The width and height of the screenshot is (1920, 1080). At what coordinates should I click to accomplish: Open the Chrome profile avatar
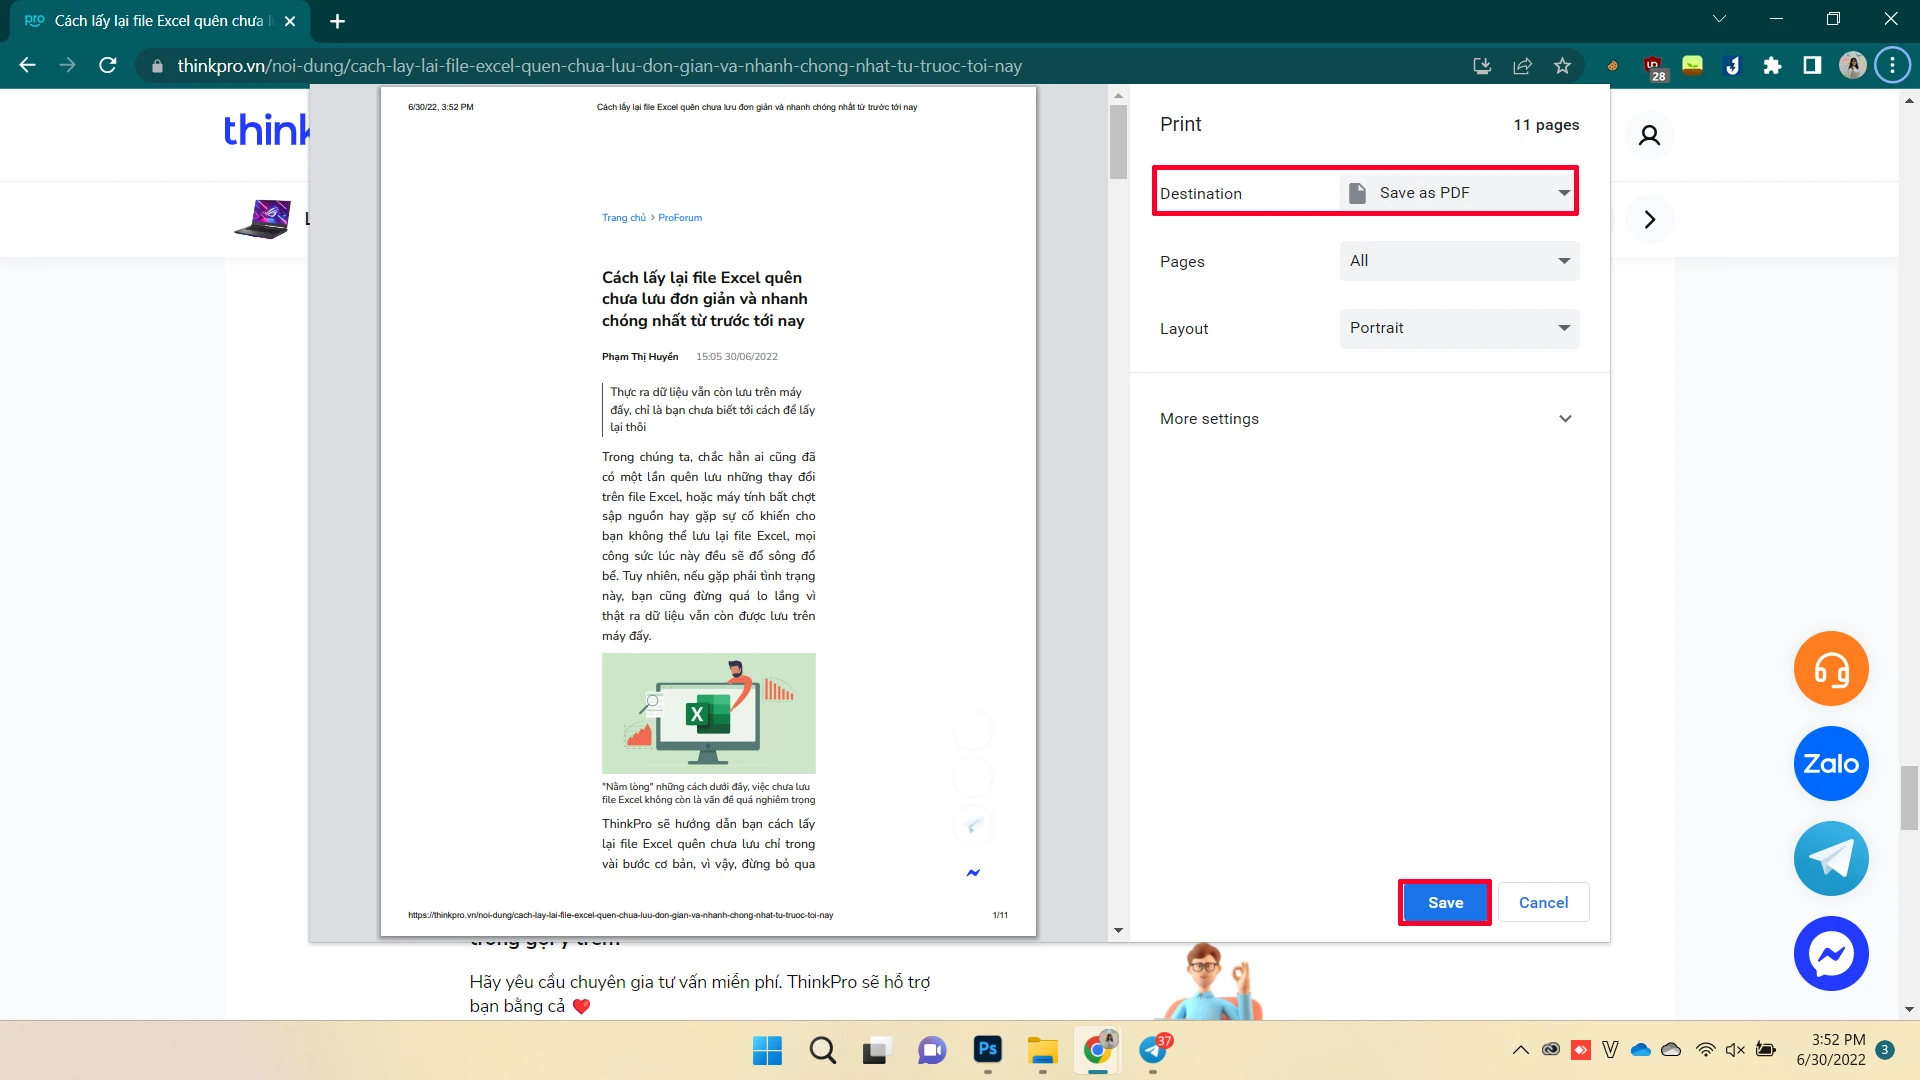click(x=1852, y=66)
